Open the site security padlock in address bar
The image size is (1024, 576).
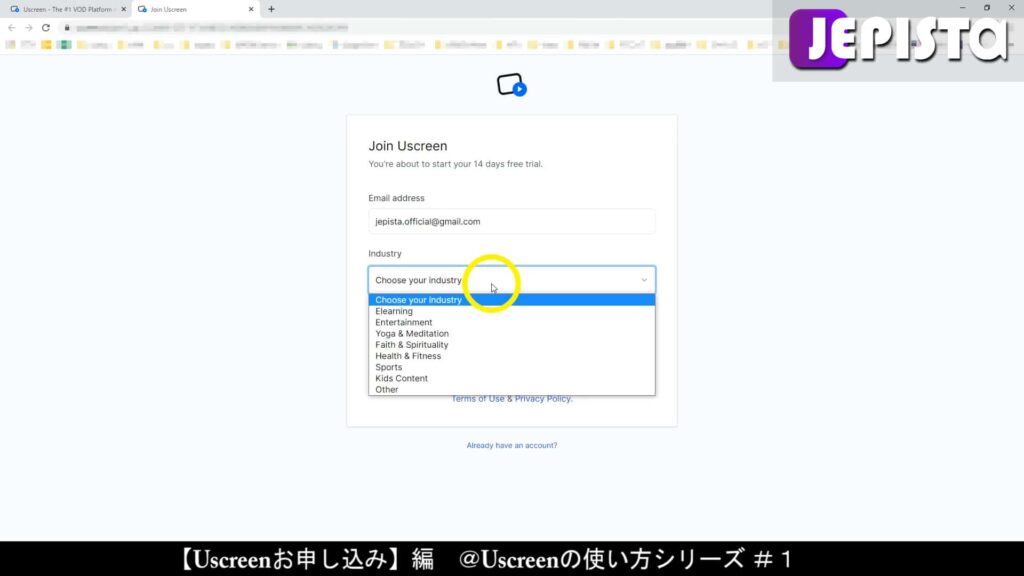point(66,28)
